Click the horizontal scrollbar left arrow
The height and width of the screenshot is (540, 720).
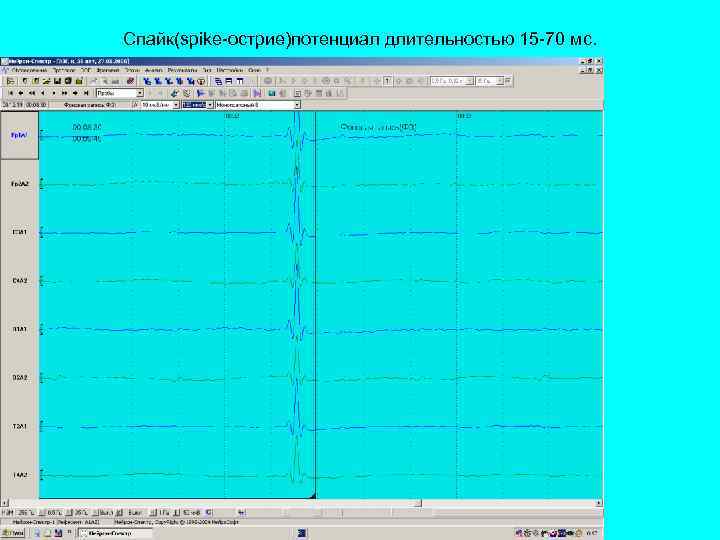click(x=4, y=503)
